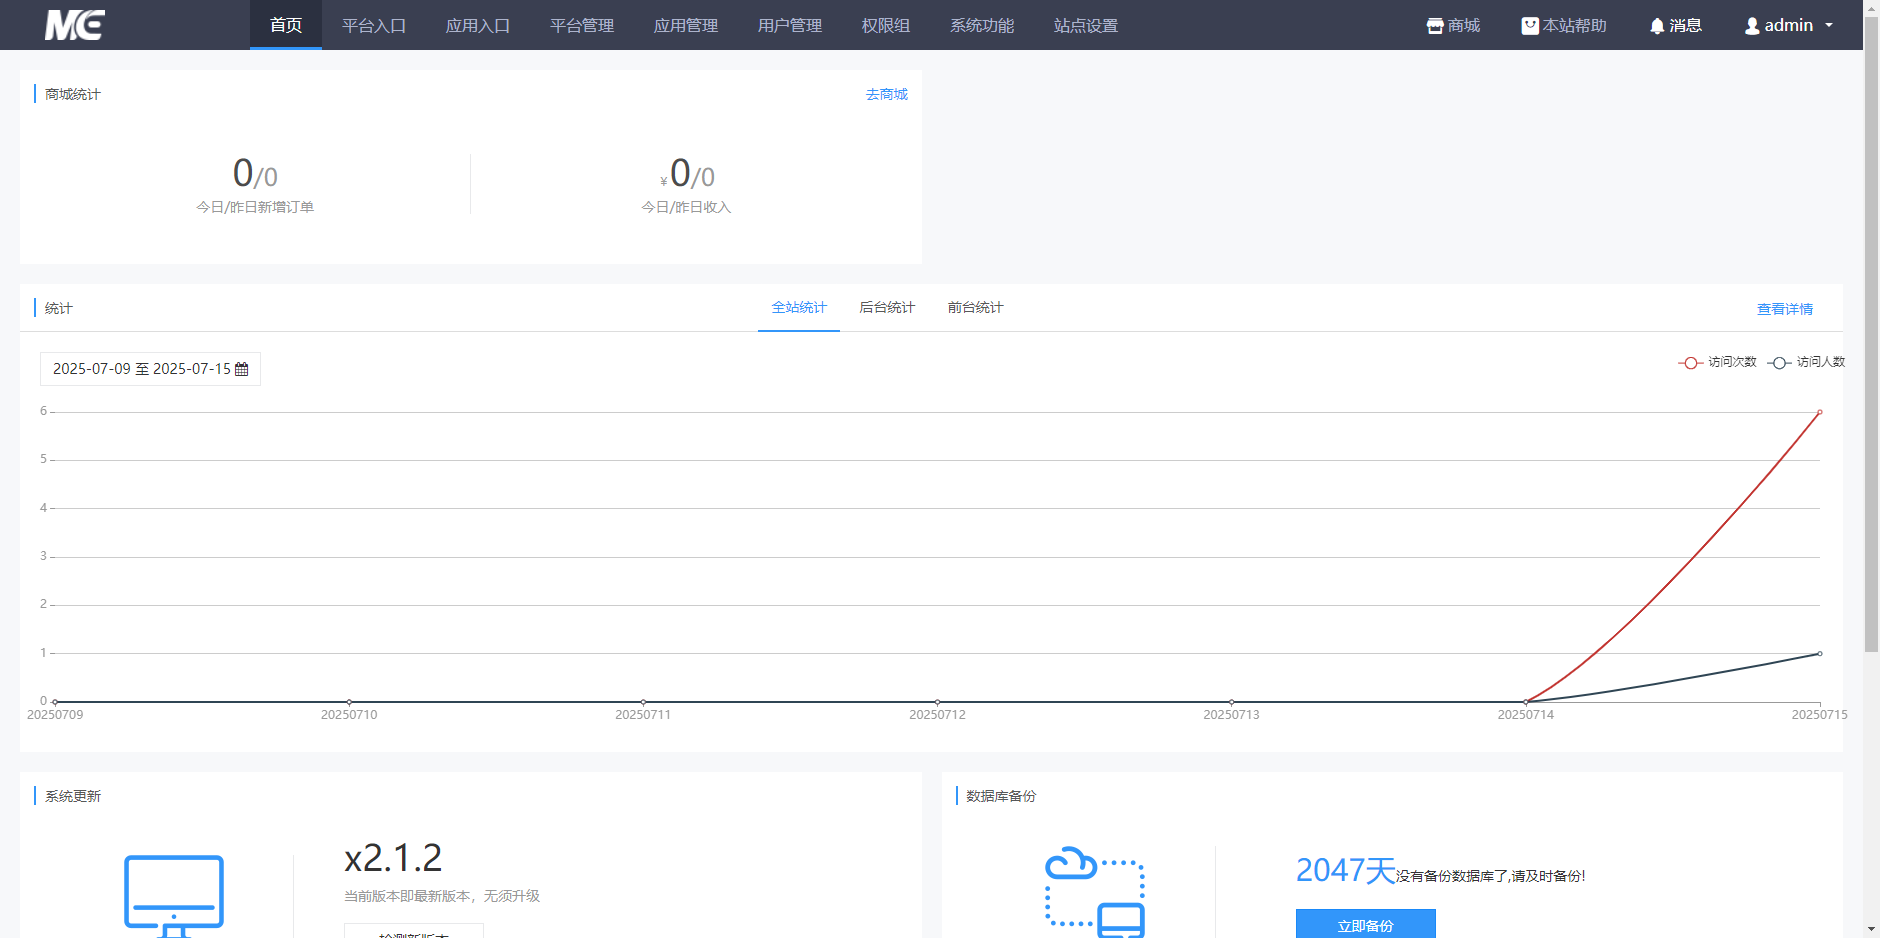Screen dimensions: 1880x938
Task: Open the 用户管理 menu
Action: 789,25
